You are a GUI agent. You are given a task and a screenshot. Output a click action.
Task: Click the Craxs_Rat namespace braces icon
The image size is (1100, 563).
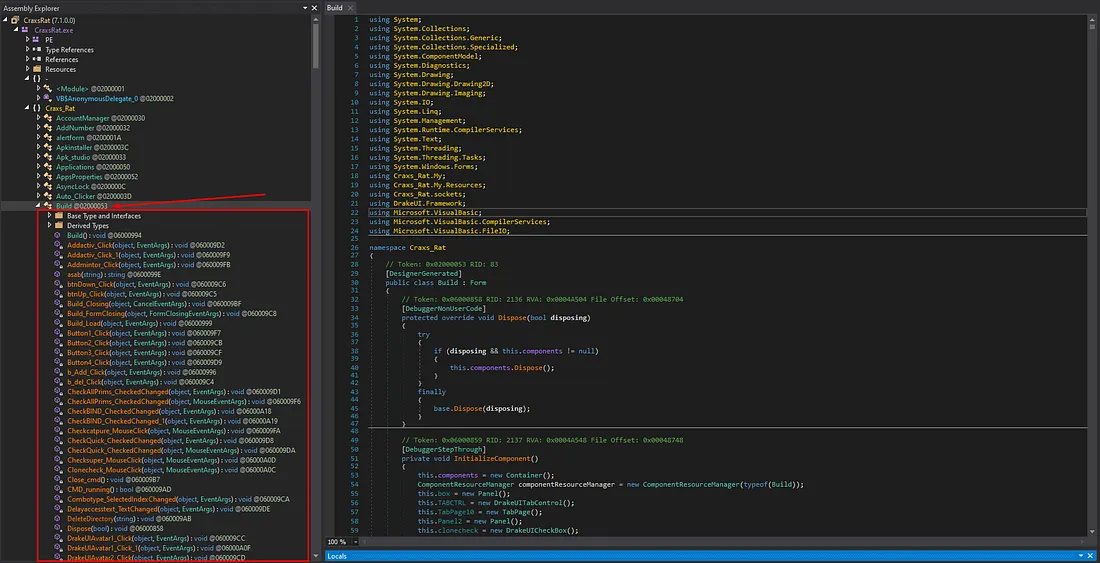coord(37,108)
